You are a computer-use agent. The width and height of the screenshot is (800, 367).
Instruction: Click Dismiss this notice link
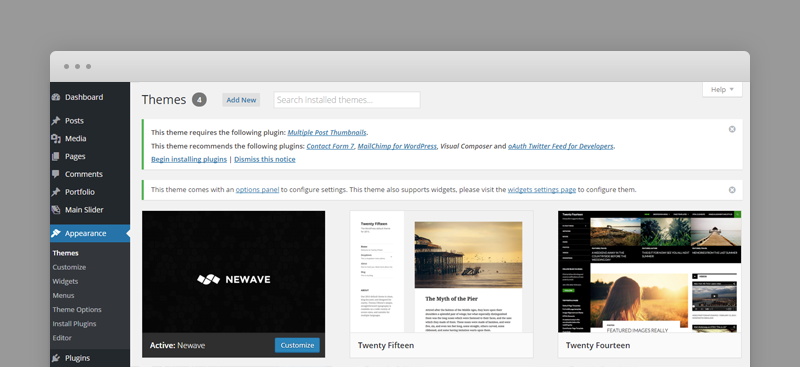pyautogui.click(x=264, y=159)
